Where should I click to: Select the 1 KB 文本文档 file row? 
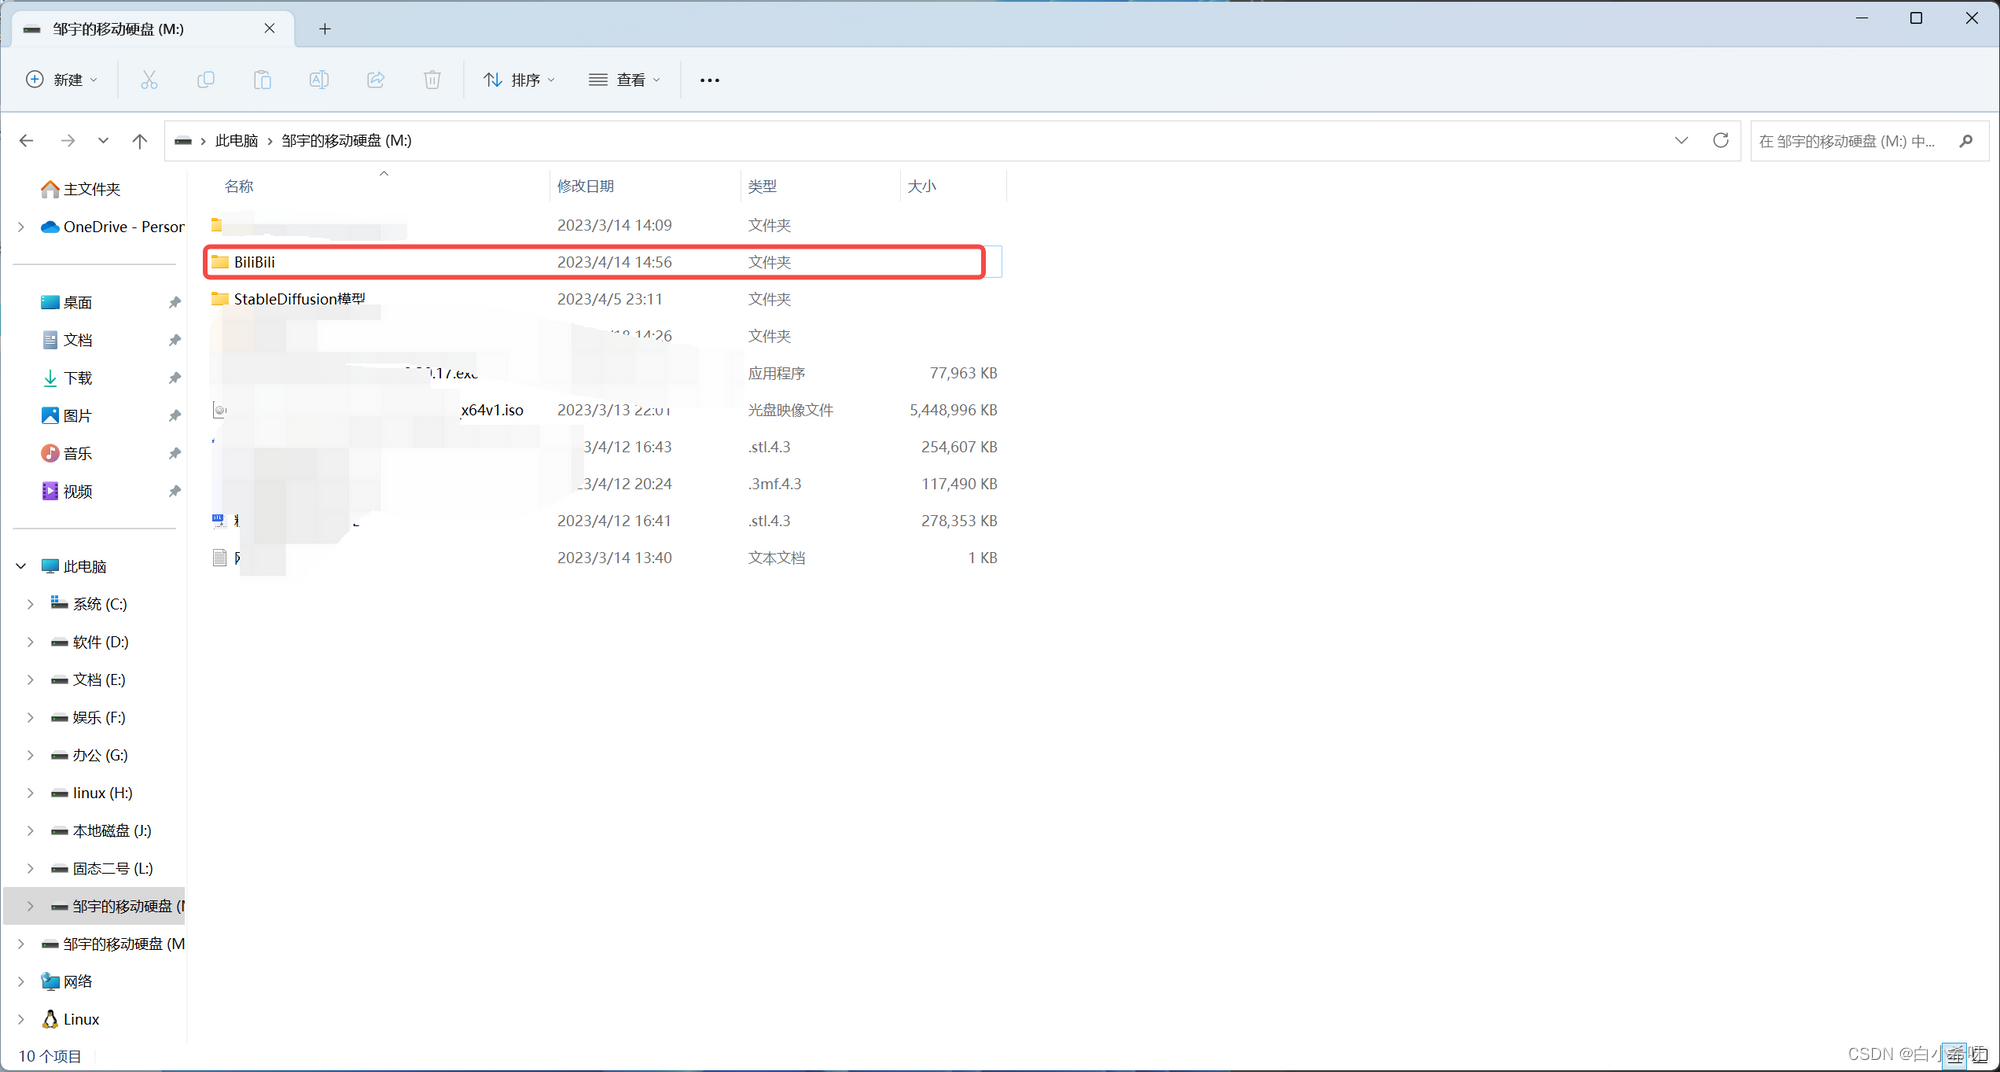603,558
